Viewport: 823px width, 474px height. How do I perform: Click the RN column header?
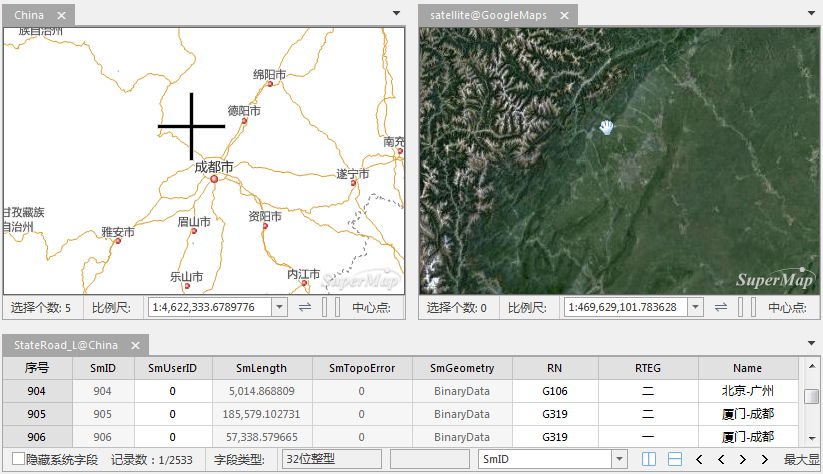pos(554,368)
